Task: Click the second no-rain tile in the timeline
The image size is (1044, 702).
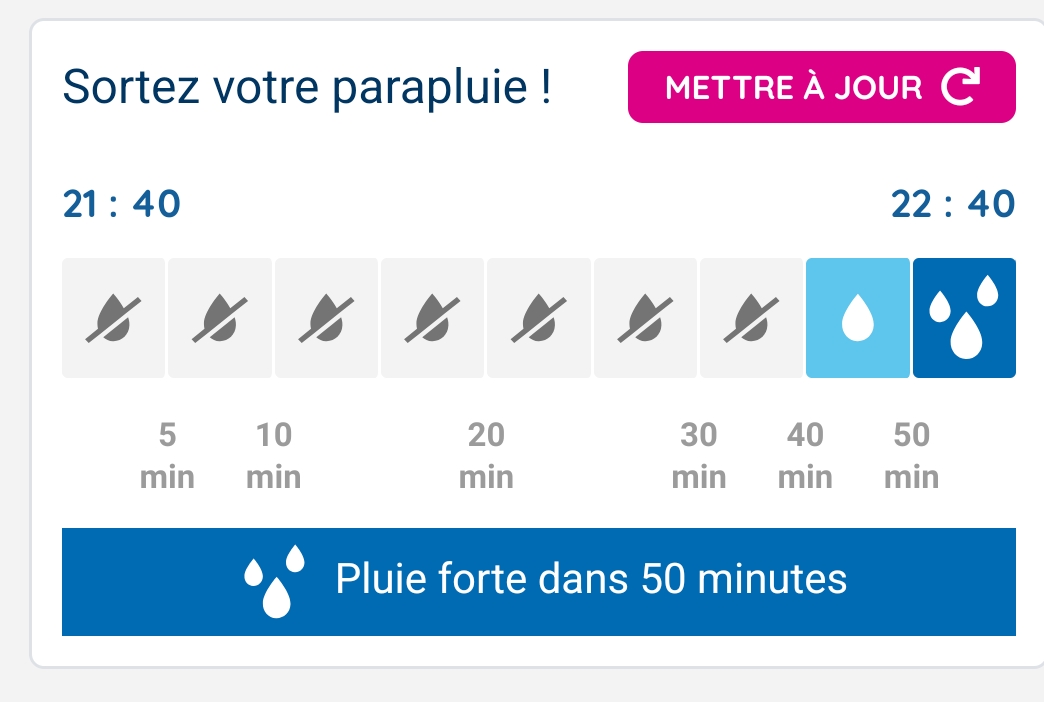Action: click(x=220, y=318)
